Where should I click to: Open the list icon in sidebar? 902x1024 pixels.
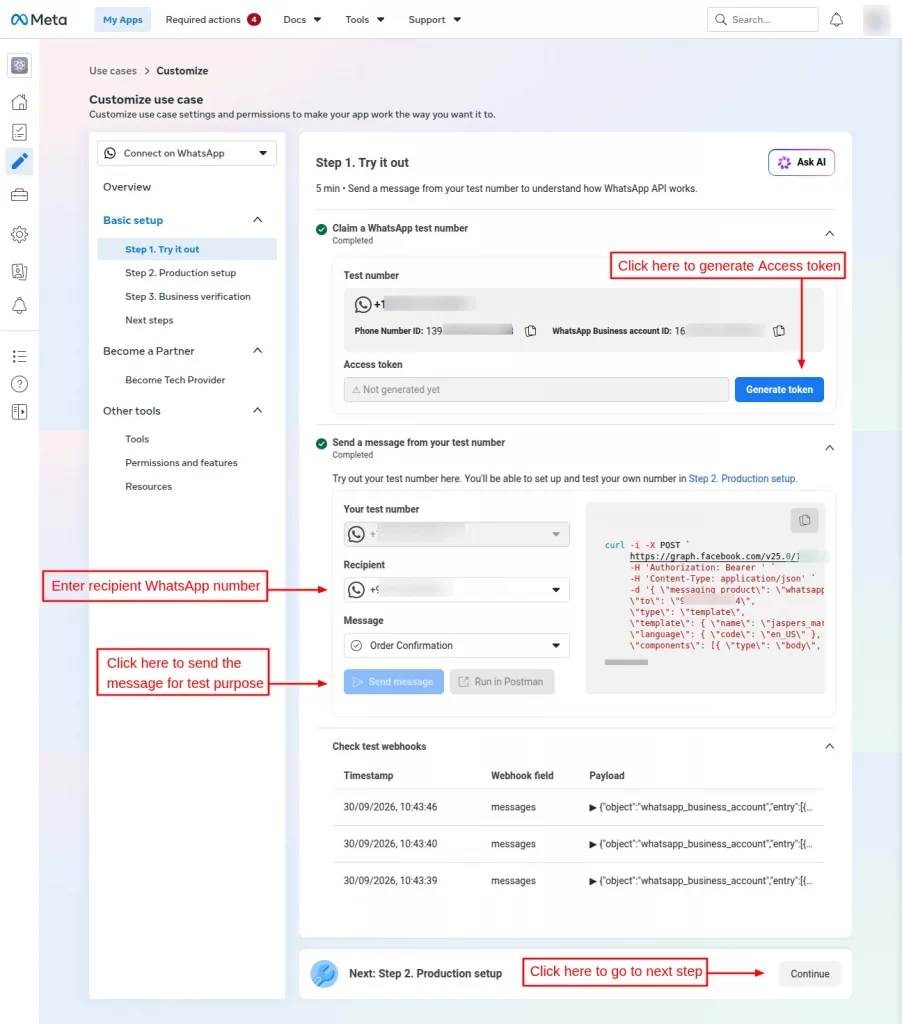point(20,356)
